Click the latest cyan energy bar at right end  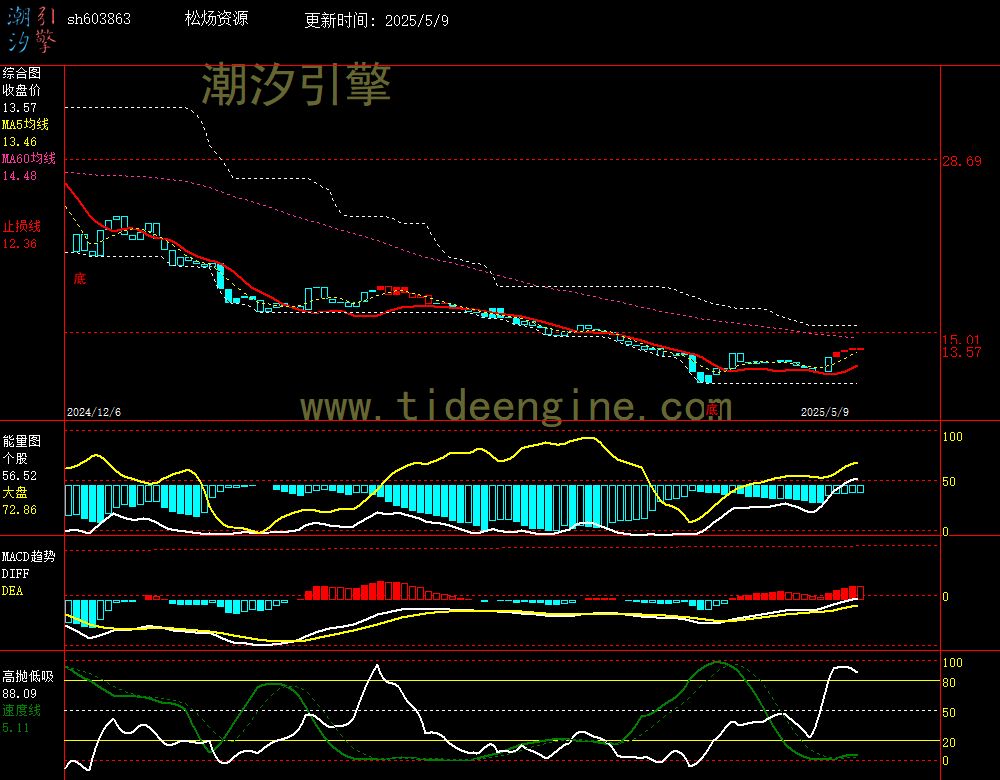coord(860,489)
